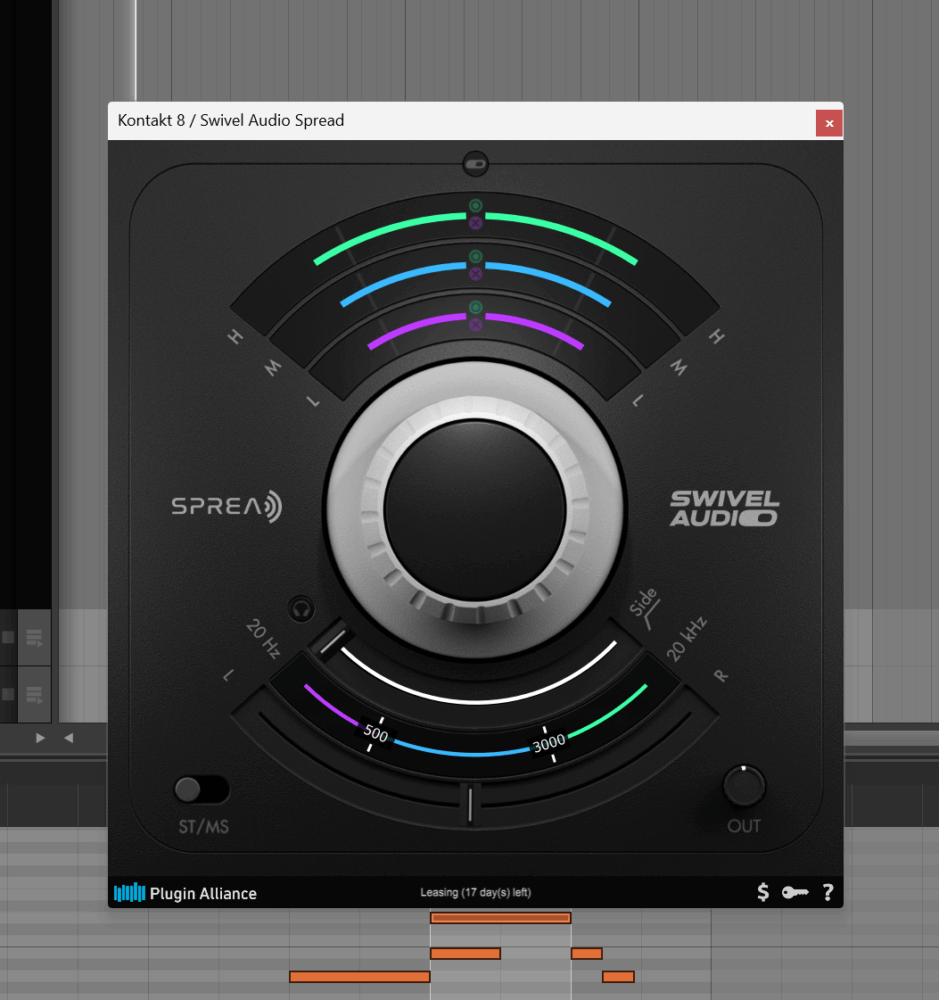Click the left-pointing triangle in the DAW

68,738
